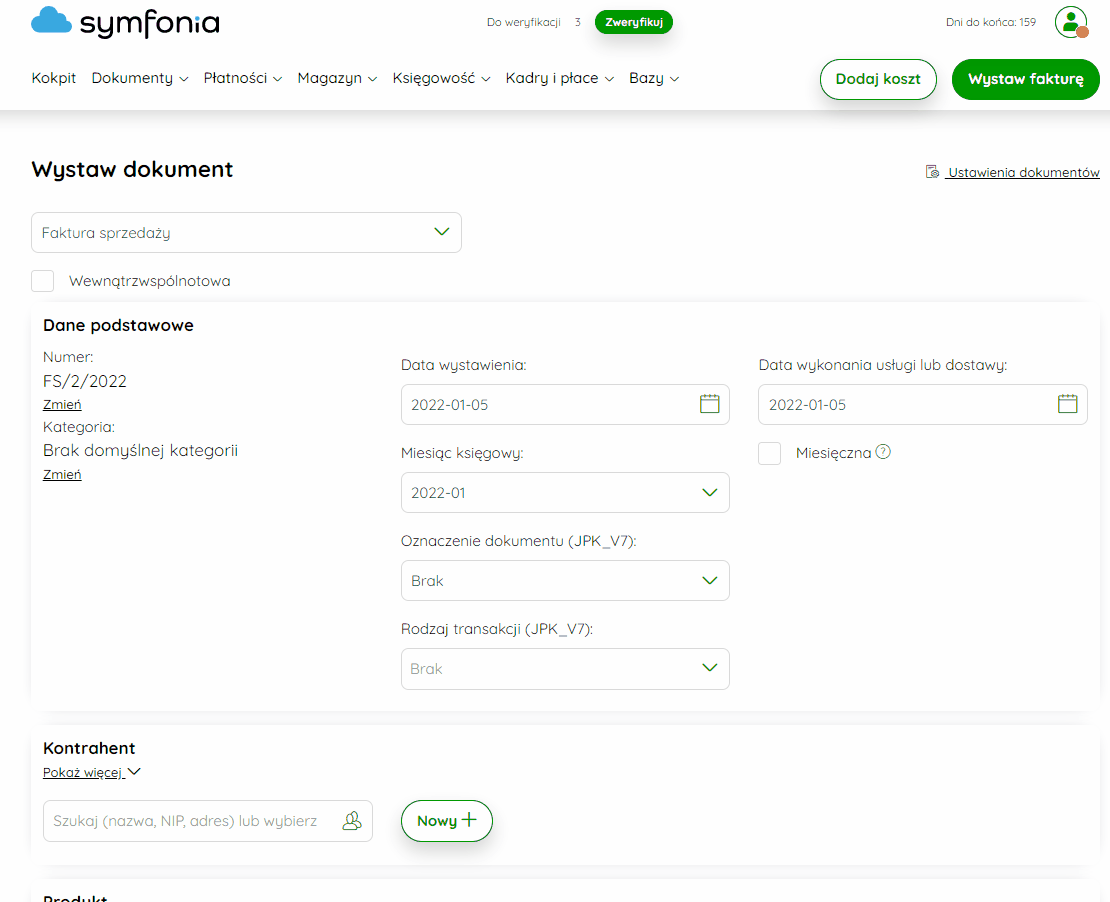Focus the contractor search field

pos(207,821)
